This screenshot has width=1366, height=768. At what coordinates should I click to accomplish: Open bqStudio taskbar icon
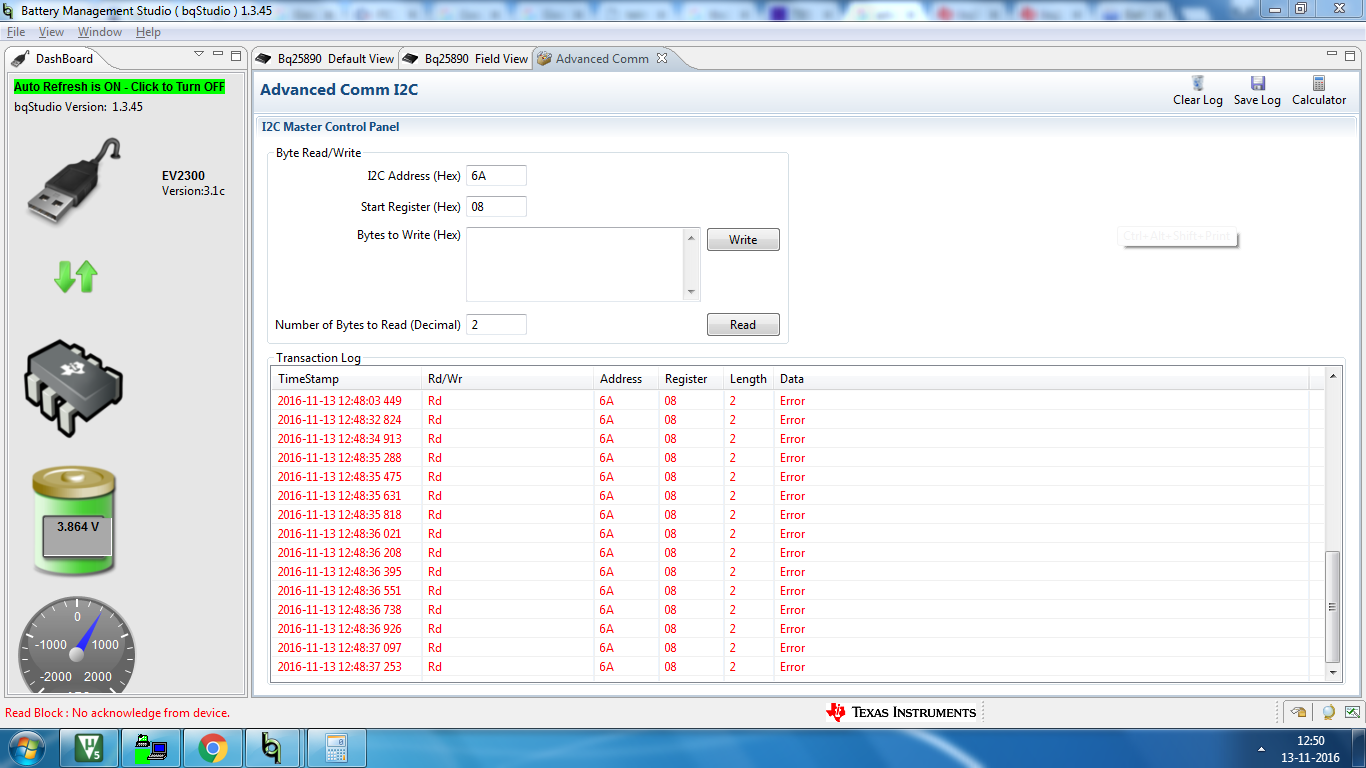point(272,748)
